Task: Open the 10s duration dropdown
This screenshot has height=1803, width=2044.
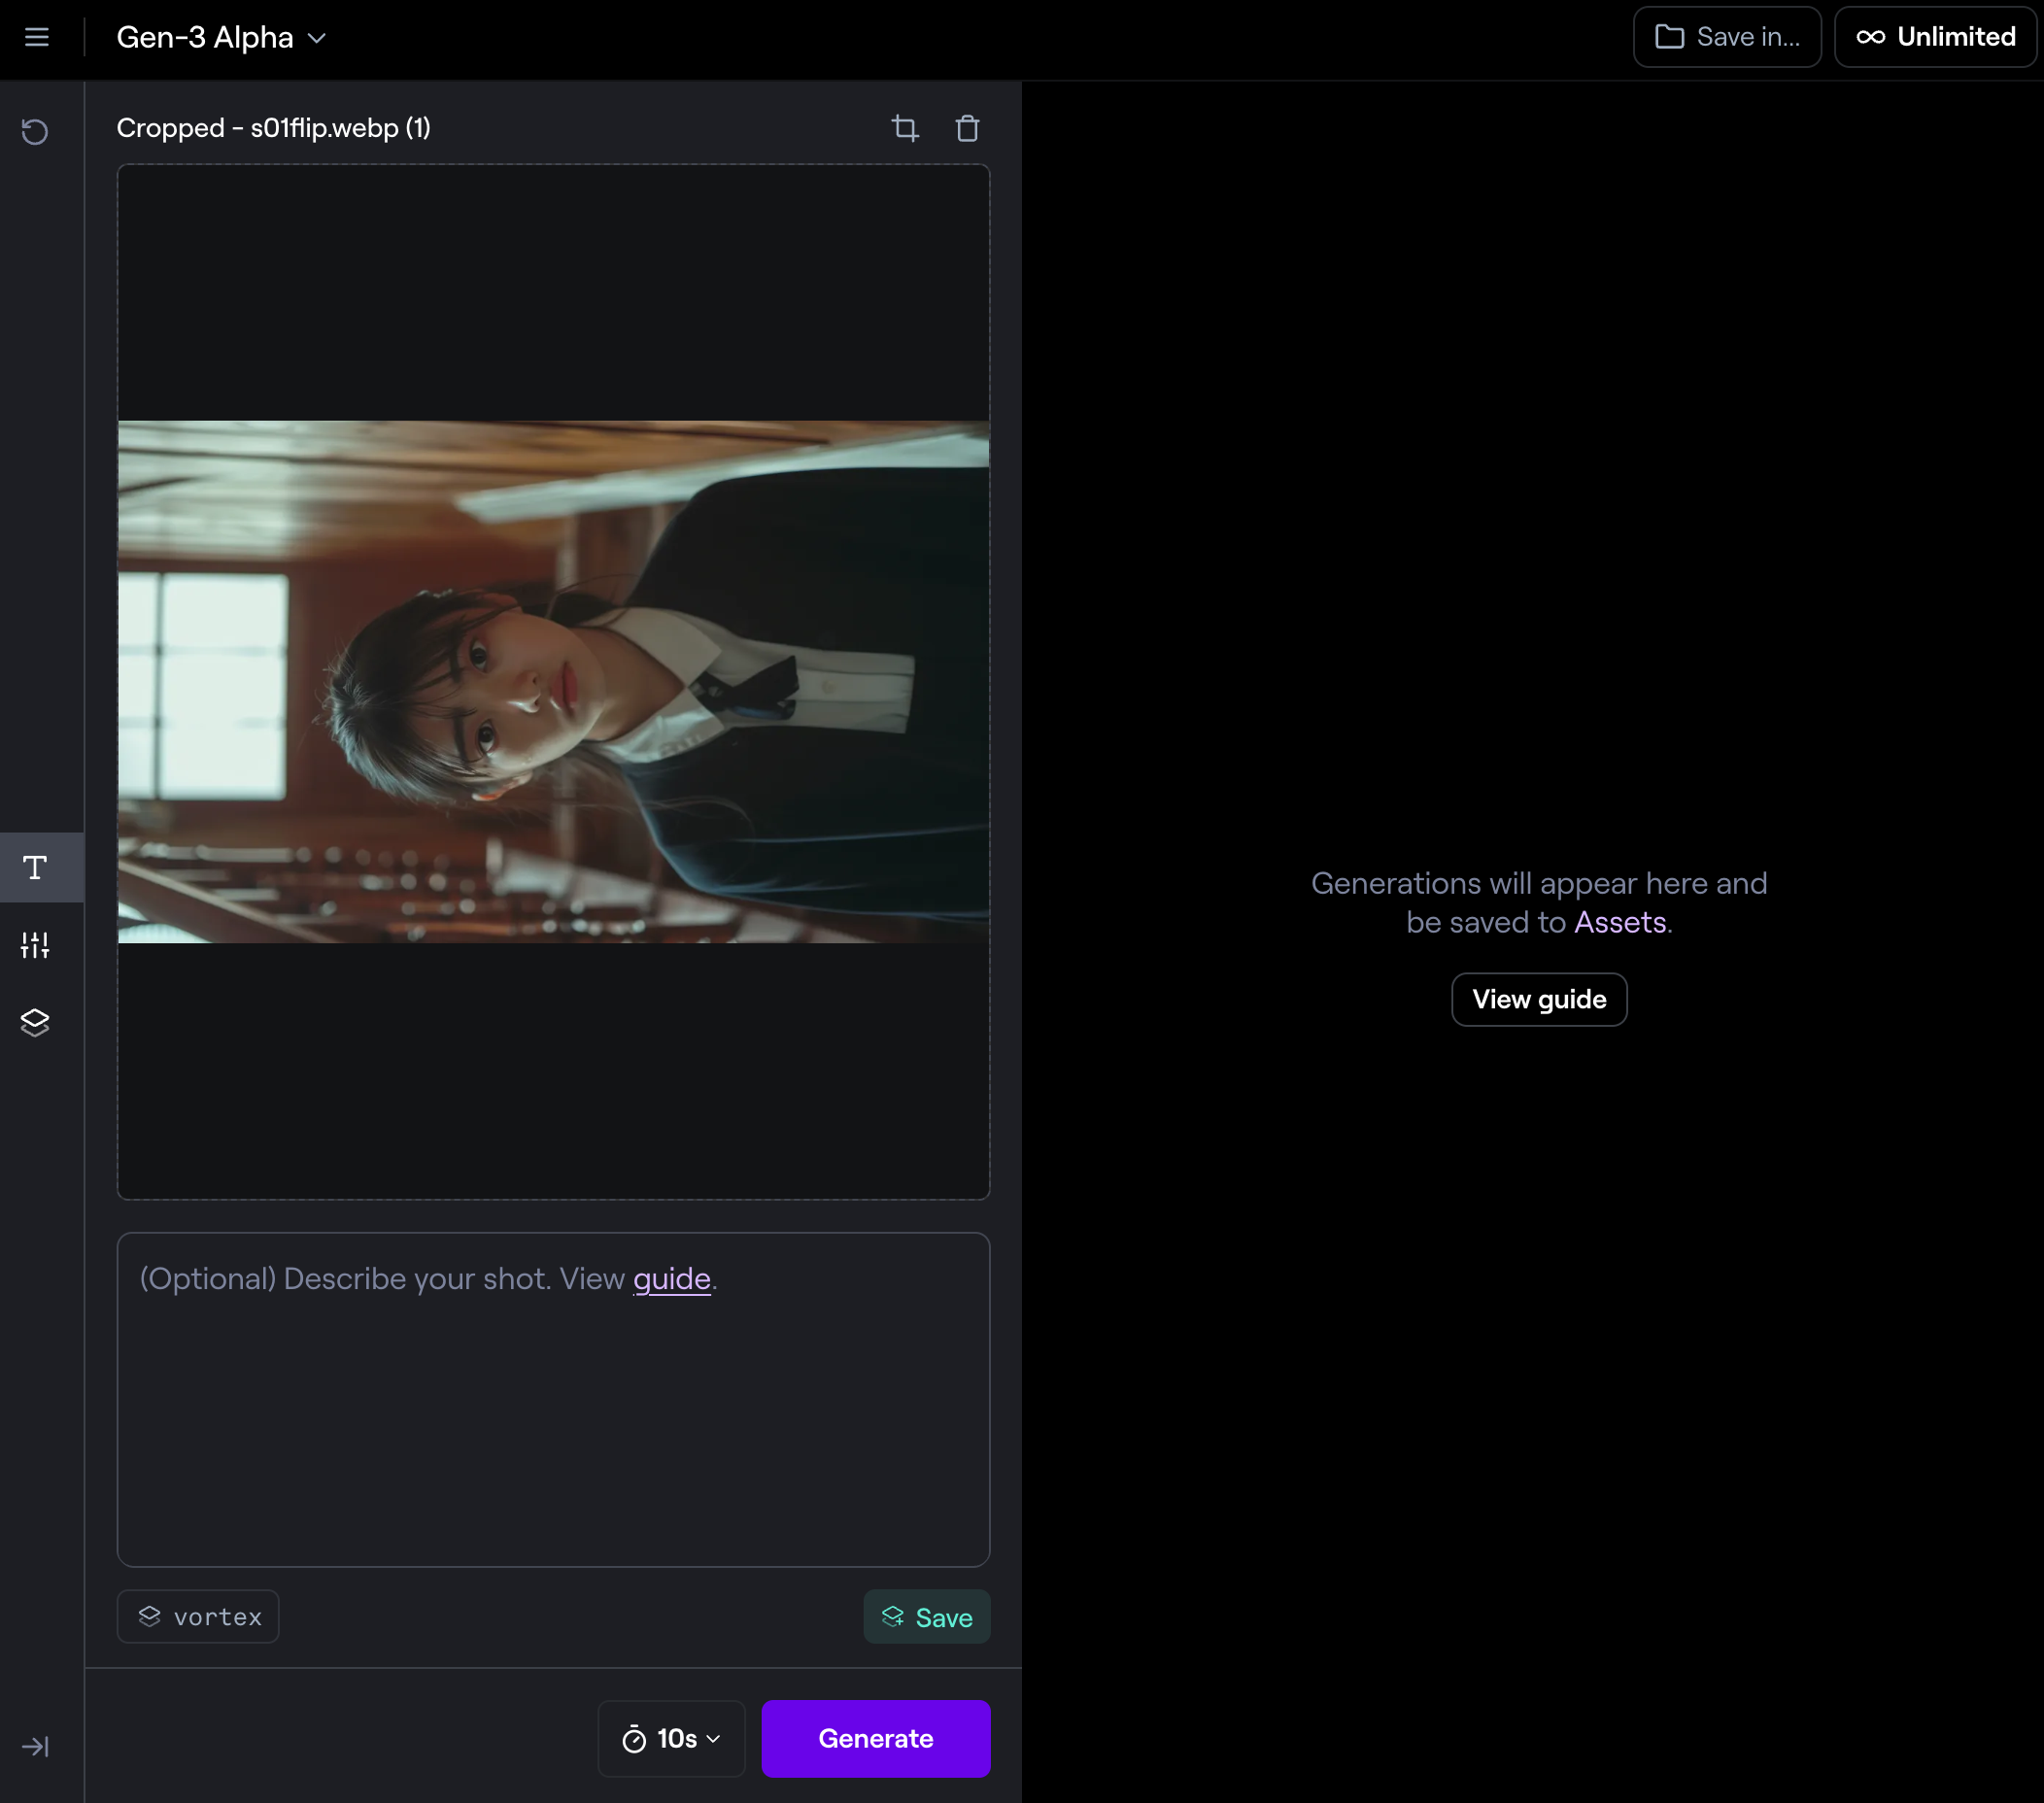Action: click(671, 1738)
